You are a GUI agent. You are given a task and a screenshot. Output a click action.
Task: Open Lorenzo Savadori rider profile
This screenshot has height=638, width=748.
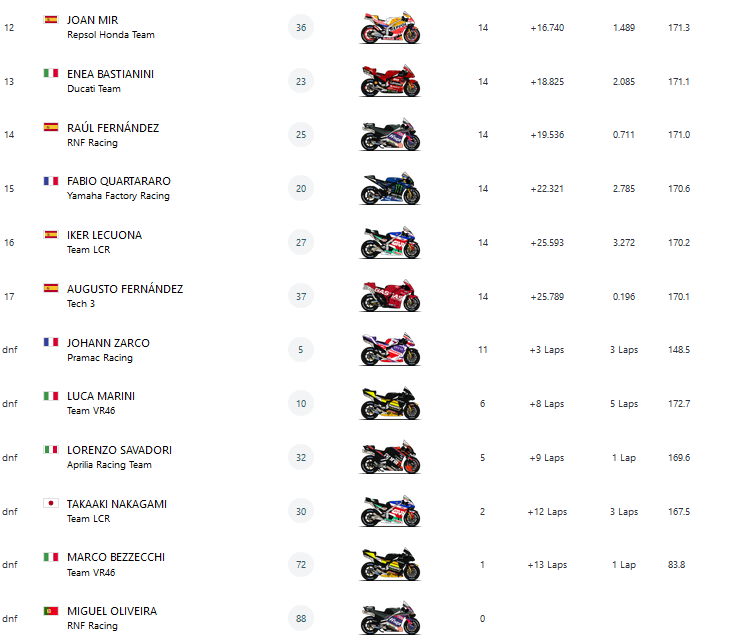(119, 450)
